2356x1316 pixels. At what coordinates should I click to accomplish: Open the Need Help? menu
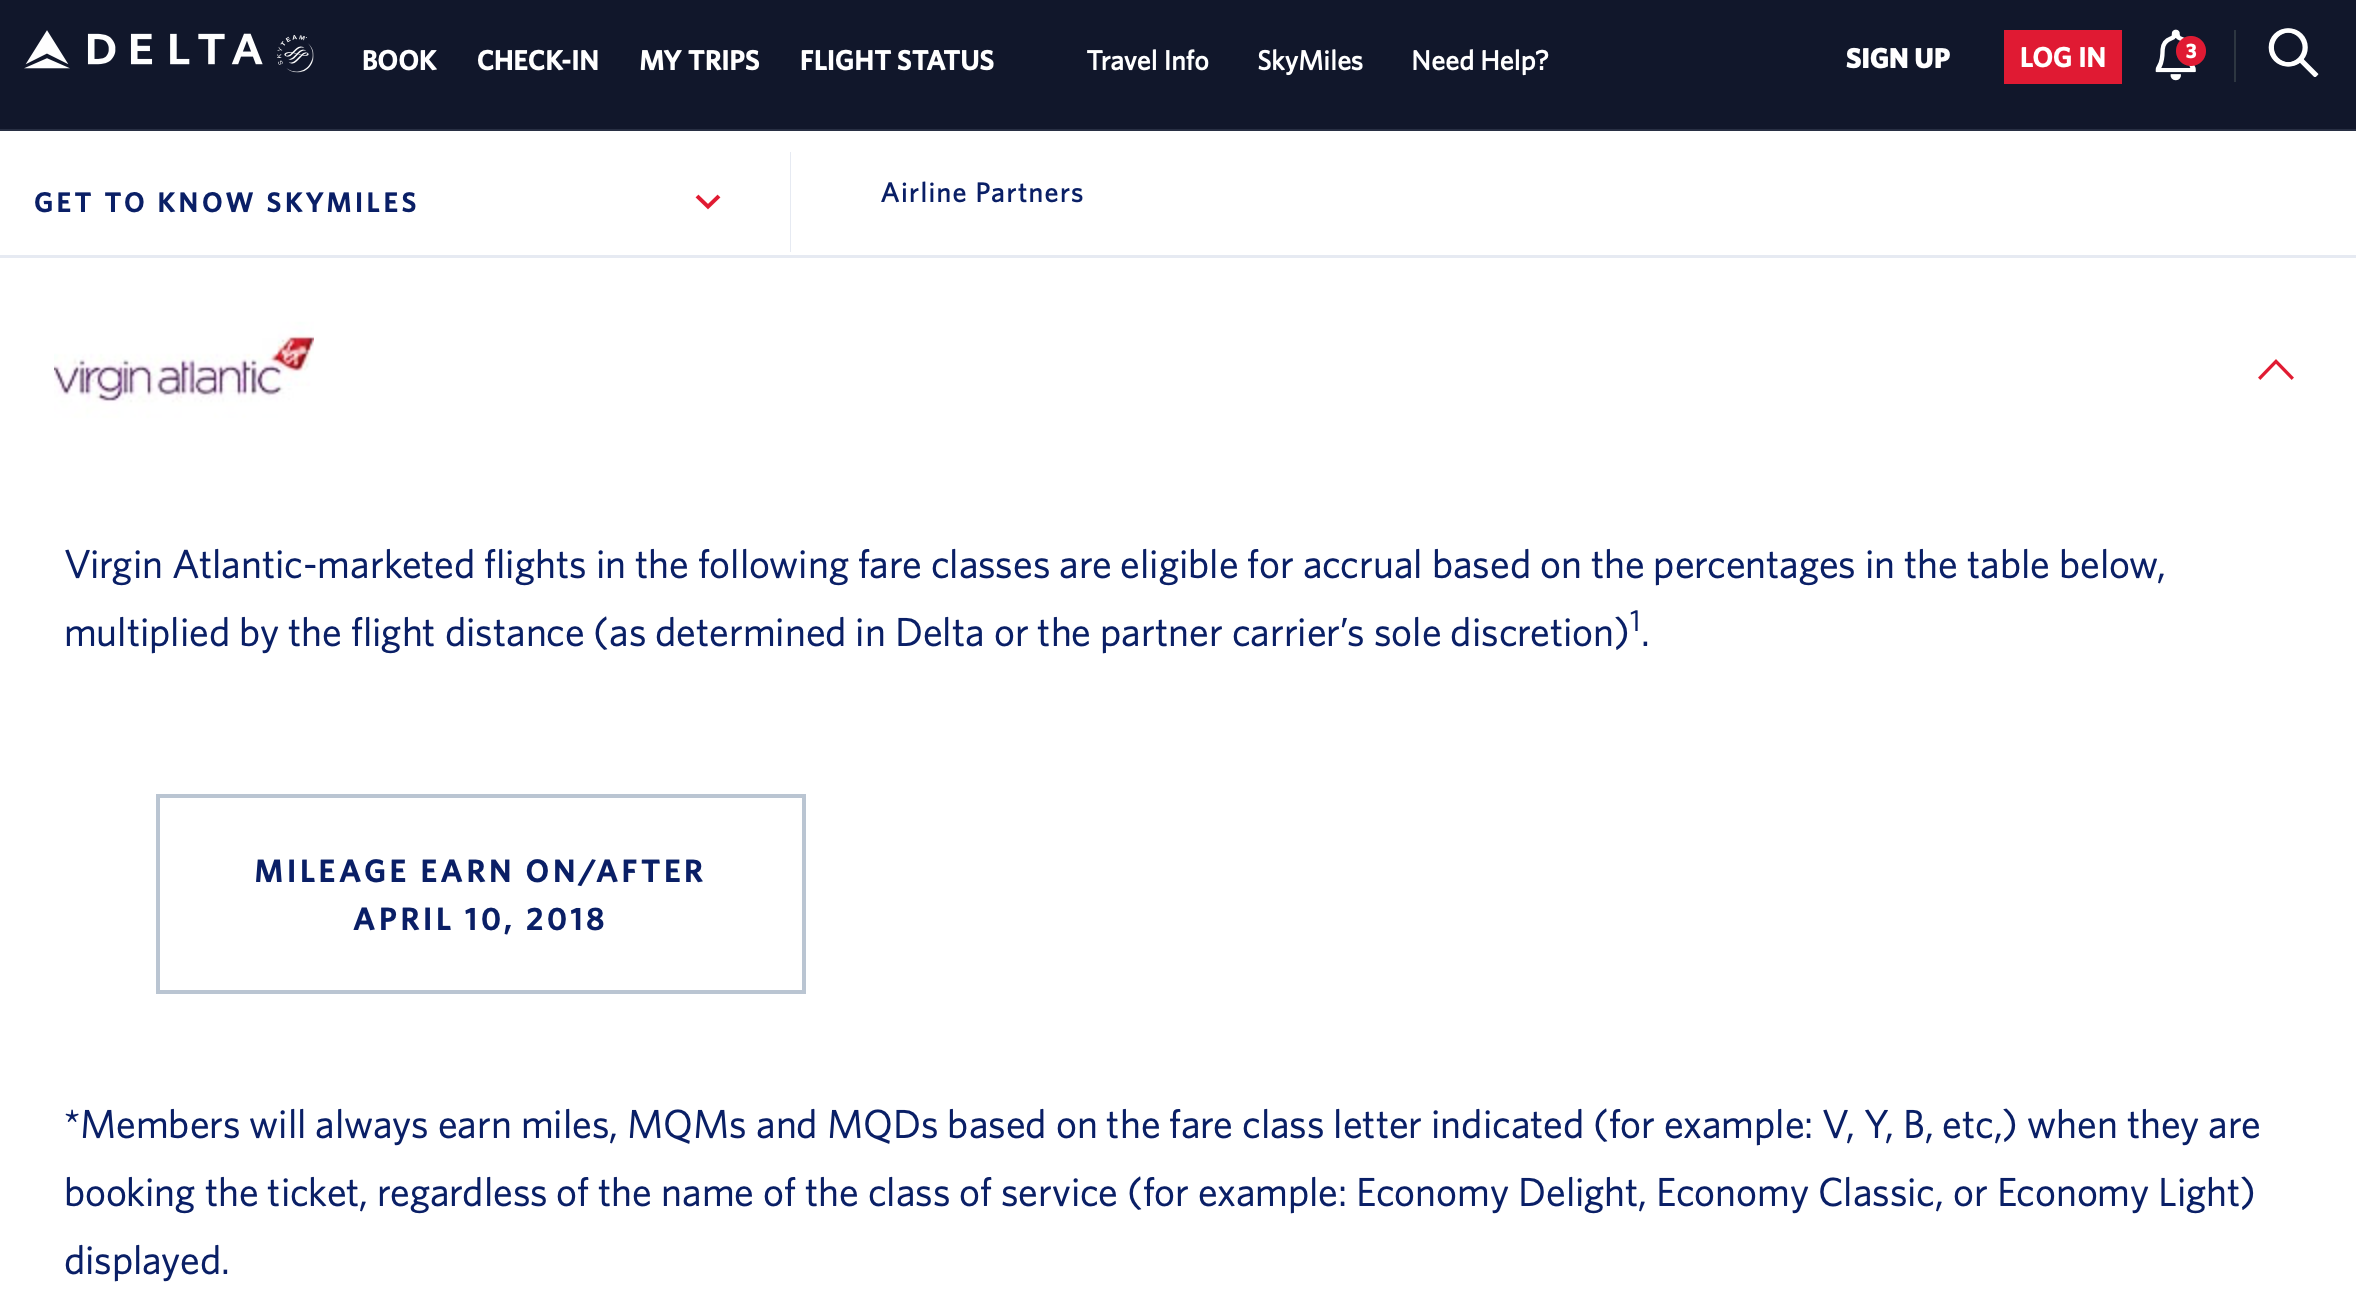[1478, 60]
